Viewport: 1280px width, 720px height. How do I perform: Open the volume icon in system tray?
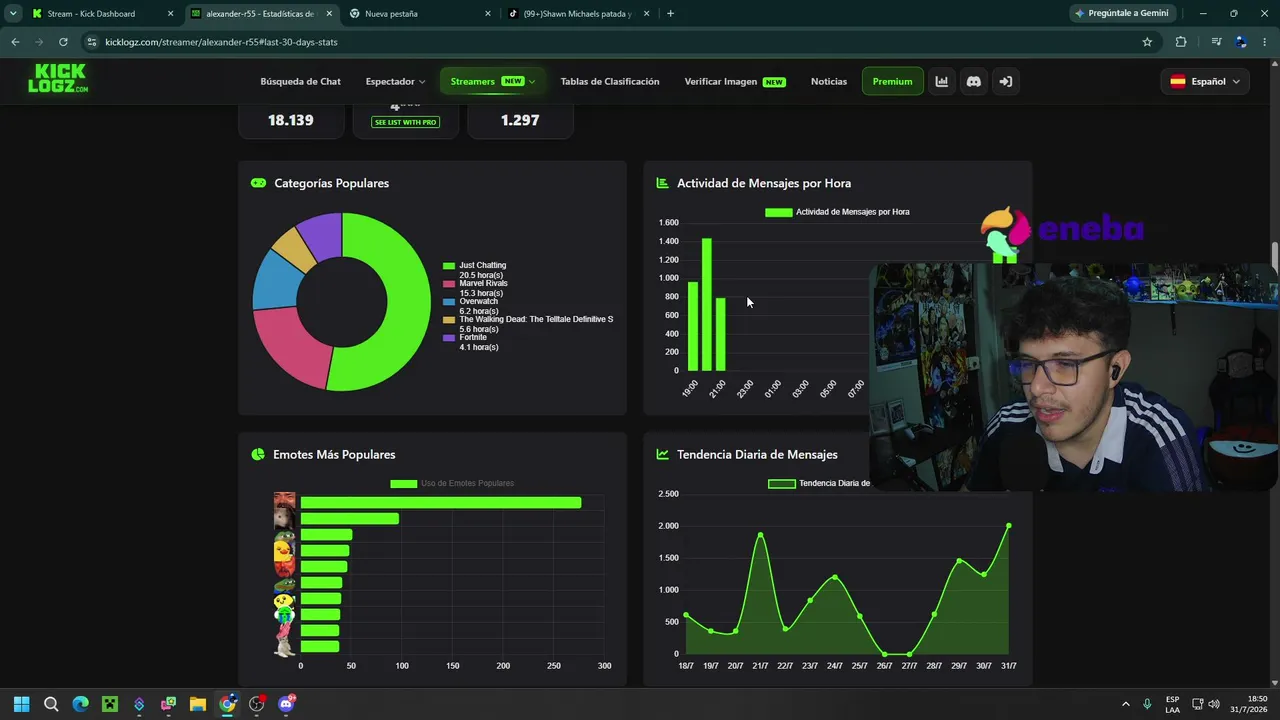(x=1214, y=704)
